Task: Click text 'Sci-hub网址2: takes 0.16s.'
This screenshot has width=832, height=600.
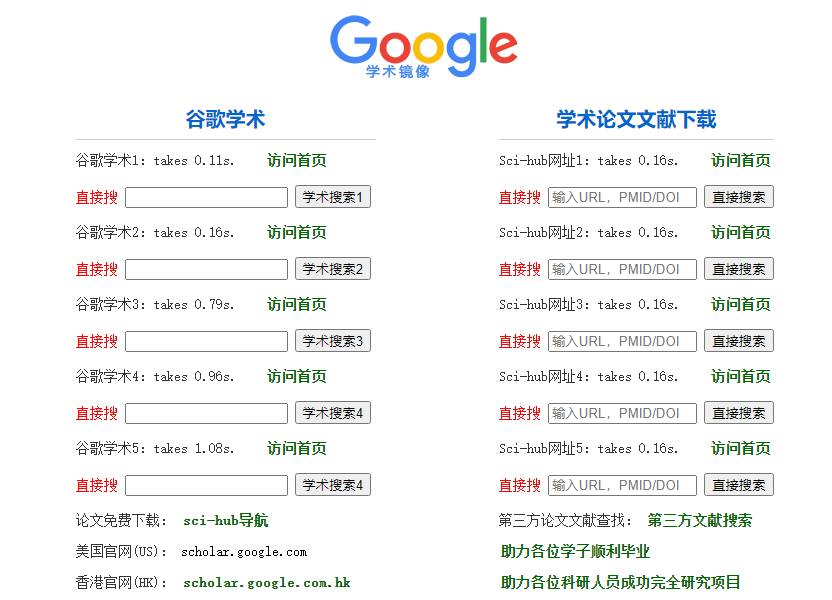Action: click(588, 232)
